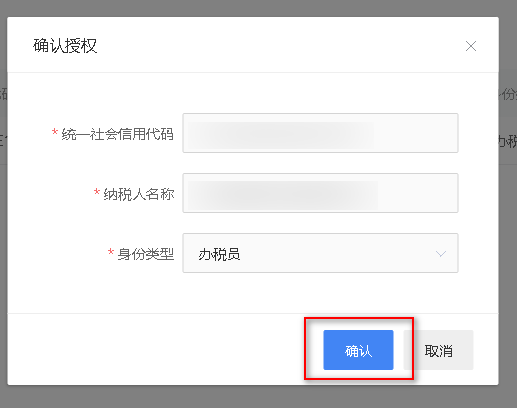Click the 身份类型 field label
The height and width of the screenshot is (408, 517).
tap(146, 254)
